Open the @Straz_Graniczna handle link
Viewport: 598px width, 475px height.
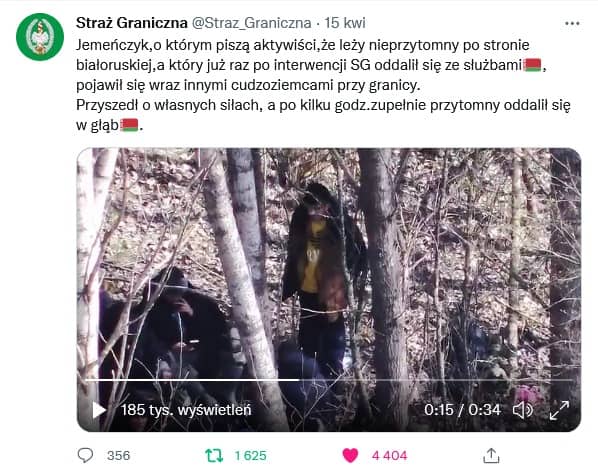pos(251,23)
